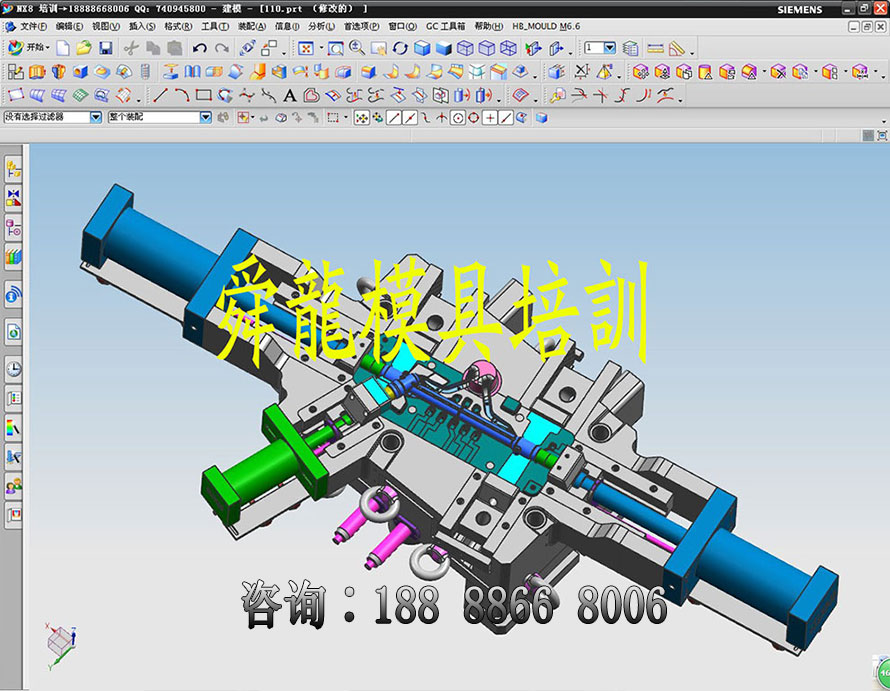Open the 视图(V) menu

click(106, 26)
